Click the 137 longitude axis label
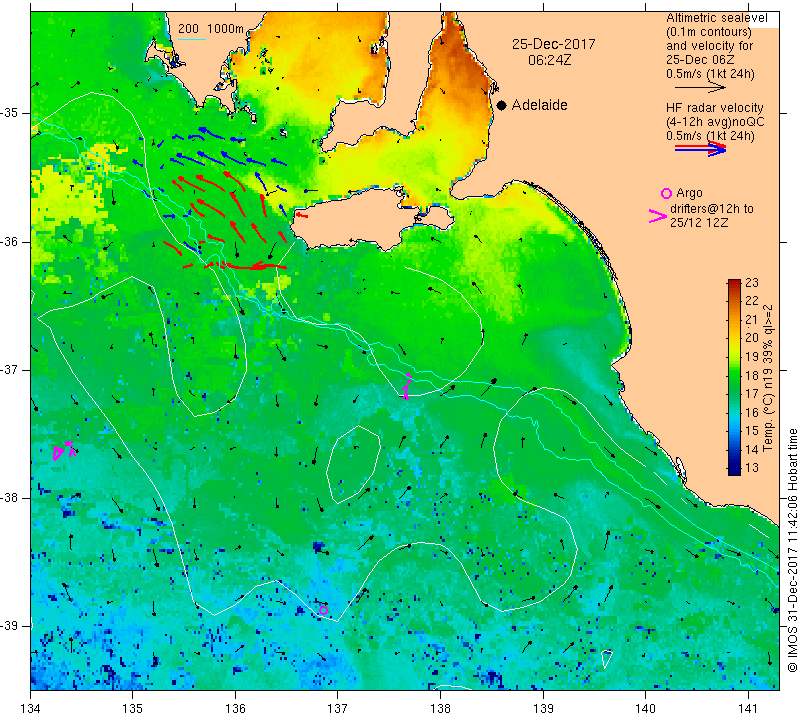This screenshot has height=720, width=800. click(x=338, y=709)
